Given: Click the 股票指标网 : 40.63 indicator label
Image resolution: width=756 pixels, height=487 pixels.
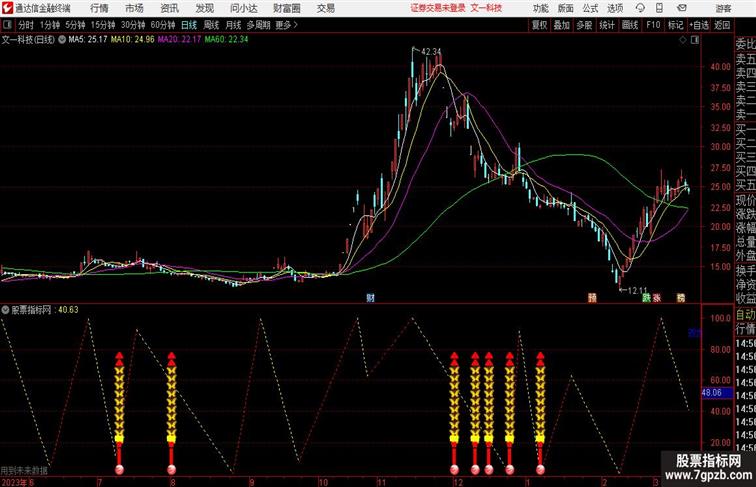Looking at the screenshot, I should click(x=45, y=310).
